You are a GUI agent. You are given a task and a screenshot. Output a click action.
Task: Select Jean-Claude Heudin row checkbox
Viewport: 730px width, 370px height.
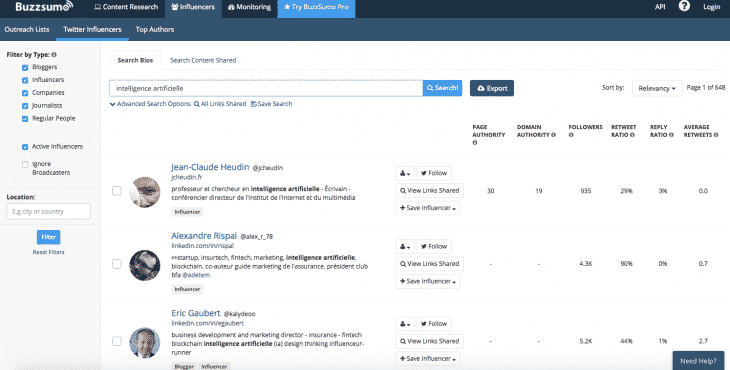pos(117,191)
